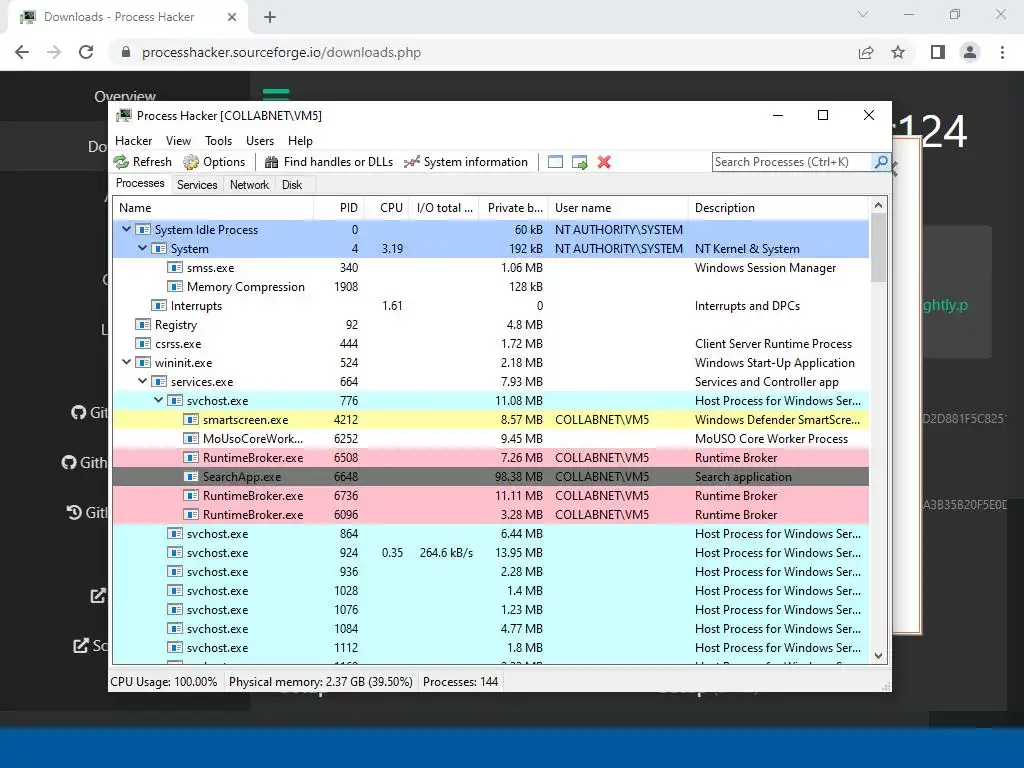Open the browser profile avatar
This screenshot has width=1024, height=768.
(970, 52)
